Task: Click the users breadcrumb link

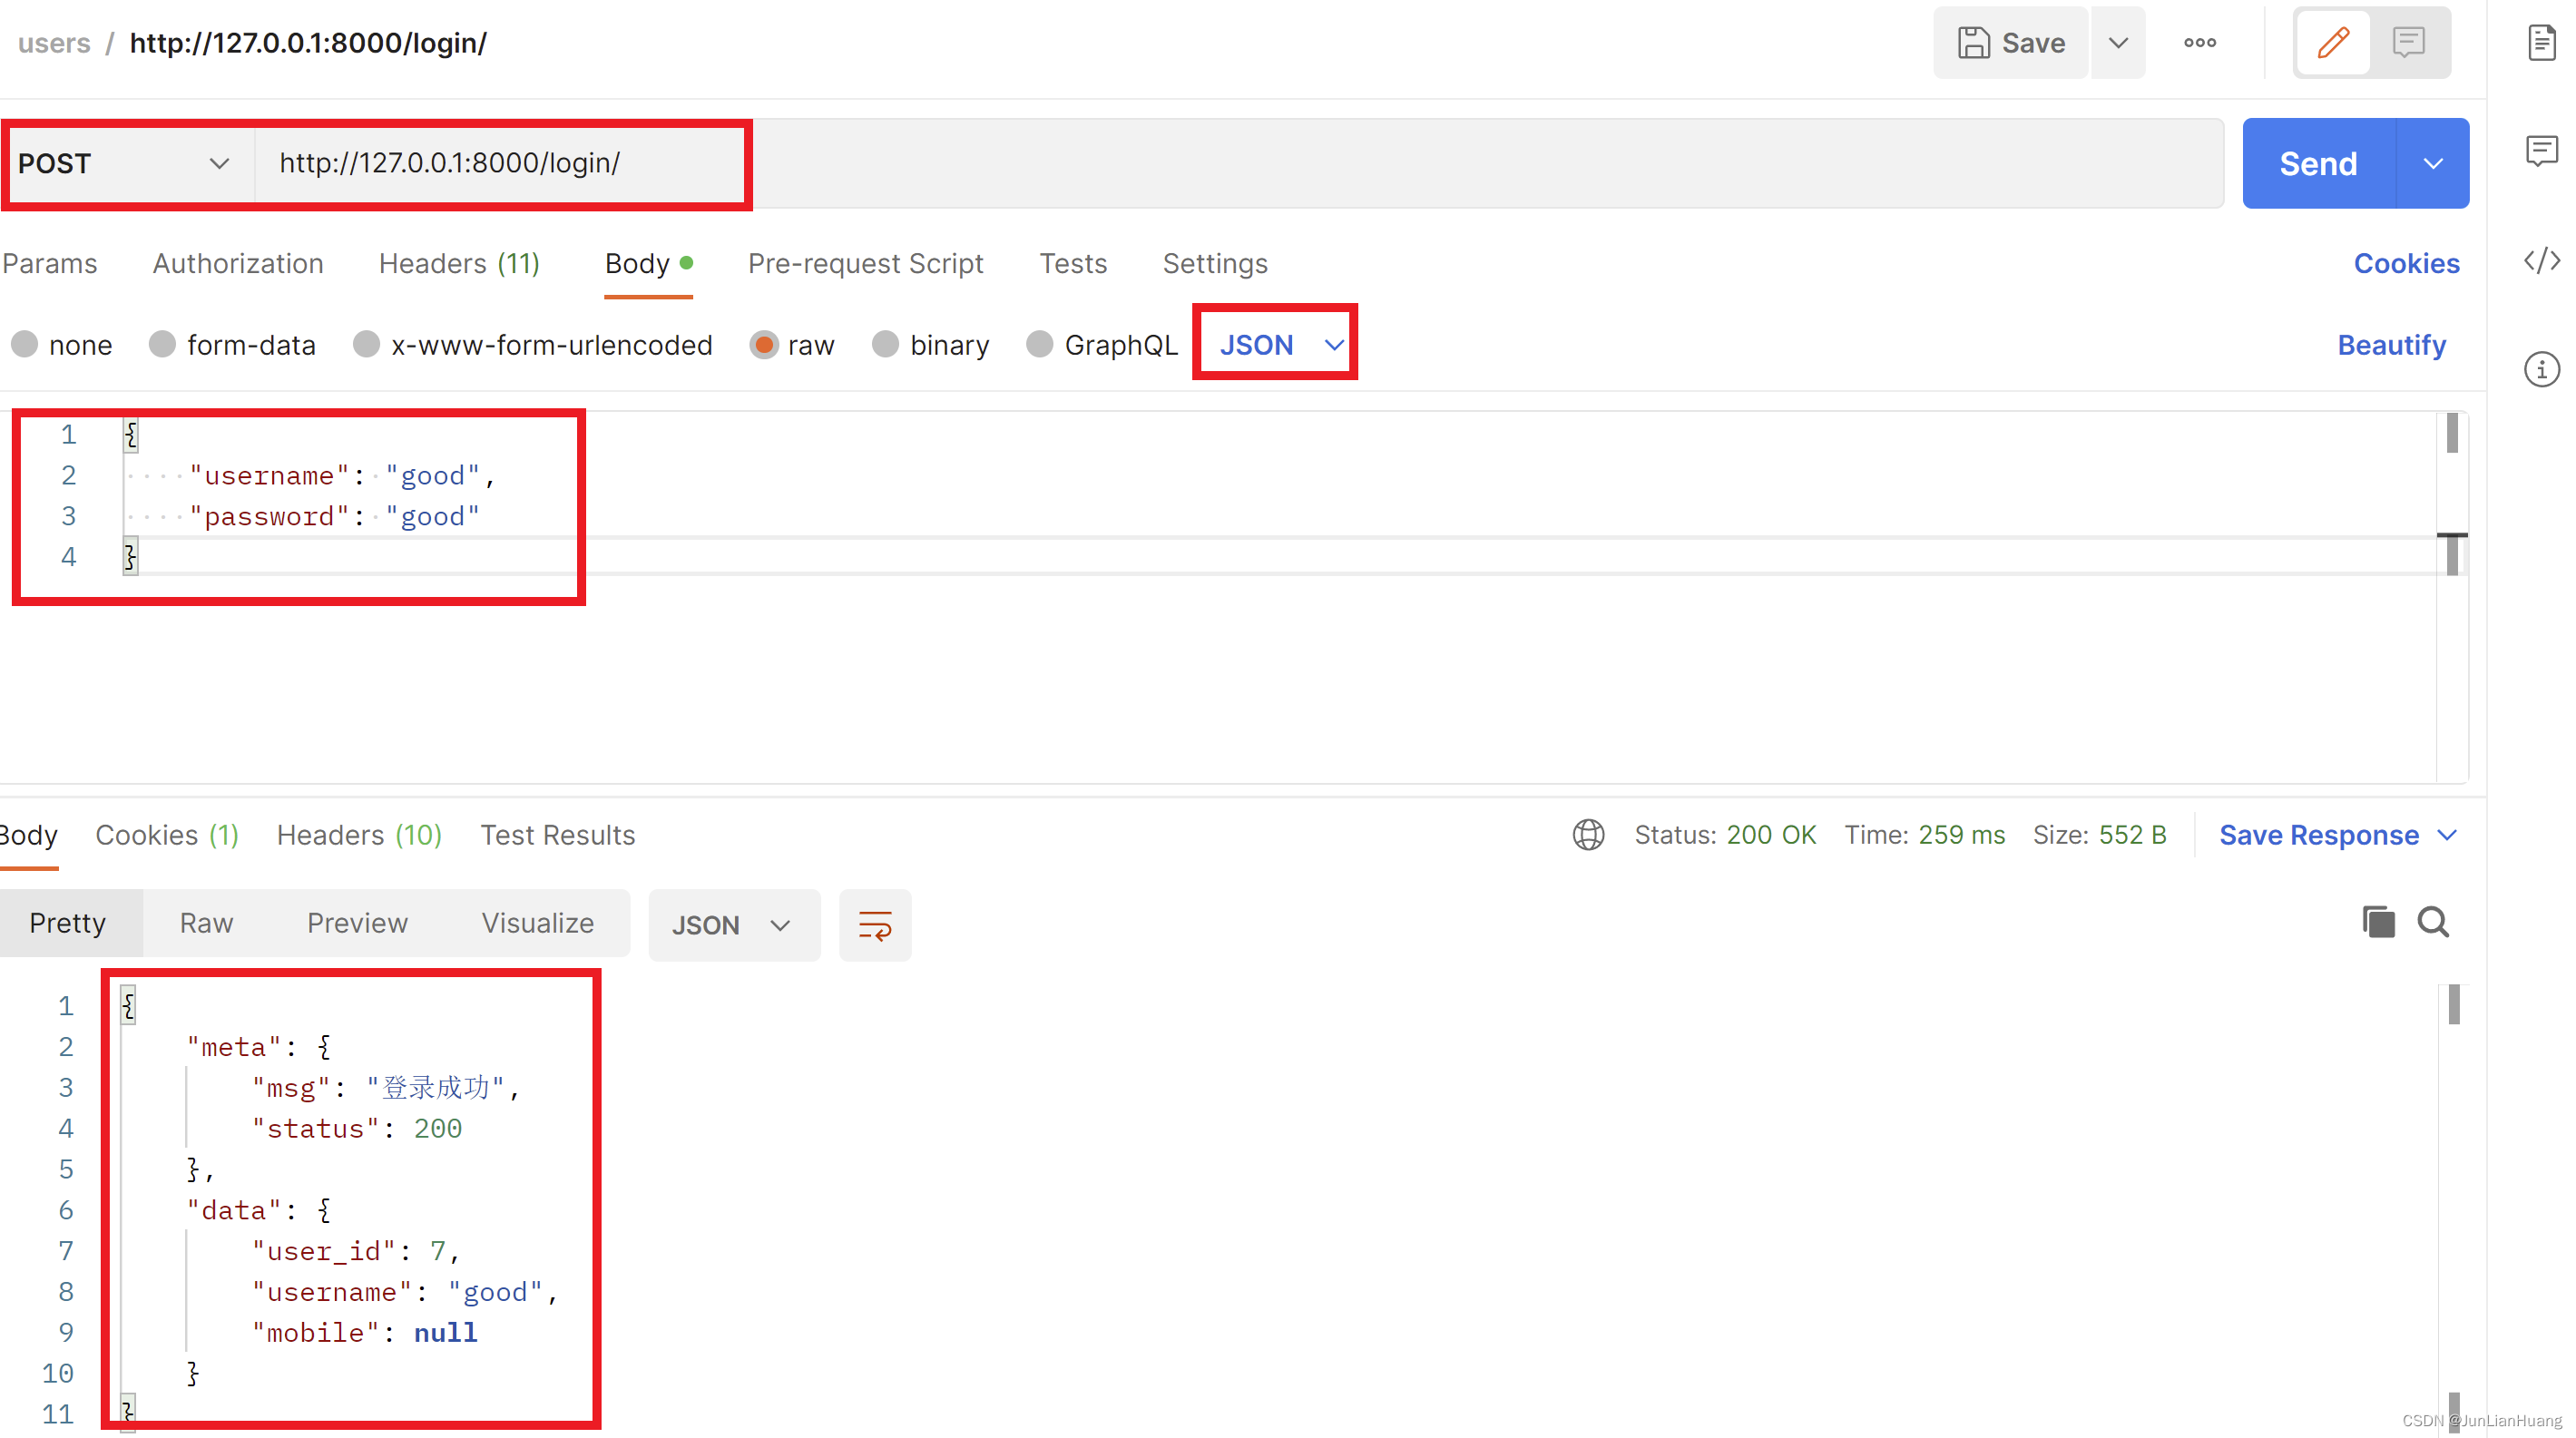Action: click(x=54, y=43)
